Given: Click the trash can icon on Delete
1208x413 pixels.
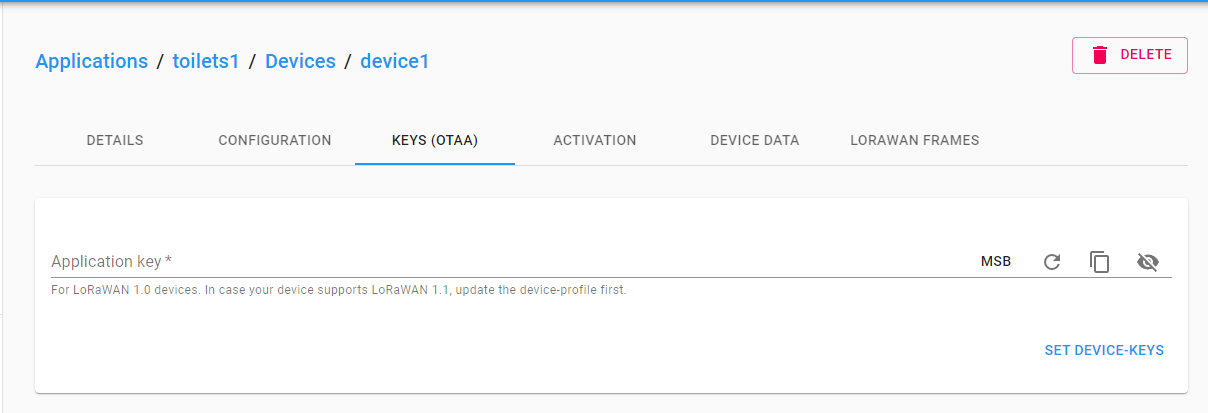Looking at the screenshot, I should point(1100,55).
